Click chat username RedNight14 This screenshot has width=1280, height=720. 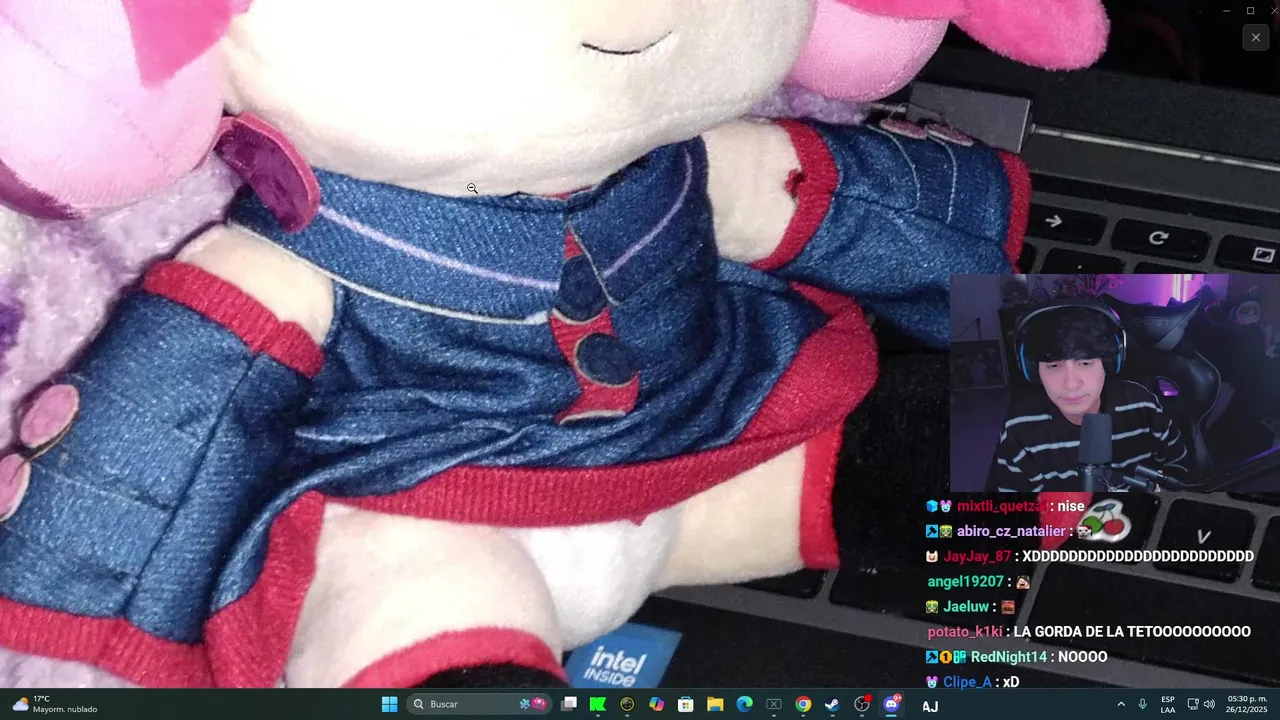1009,656
